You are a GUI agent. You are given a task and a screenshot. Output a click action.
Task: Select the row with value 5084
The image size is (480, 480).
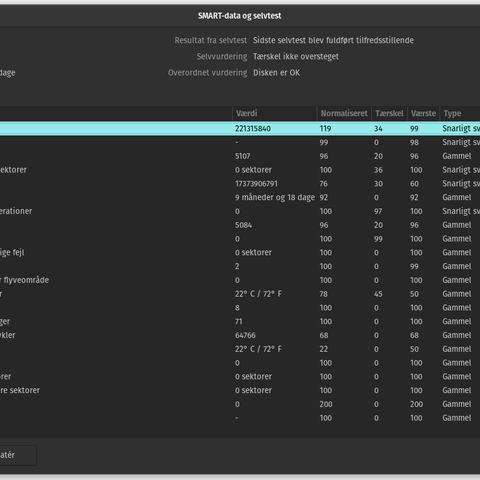coord(240,225)
